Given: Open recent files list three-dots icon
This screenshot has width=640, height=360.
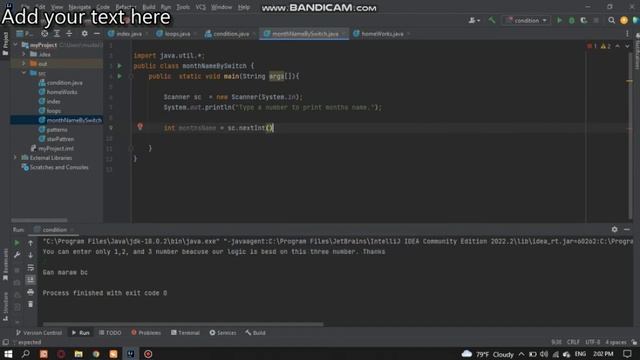Looking at the screenshot, I should pyautogui.click(x=627, y=34).
